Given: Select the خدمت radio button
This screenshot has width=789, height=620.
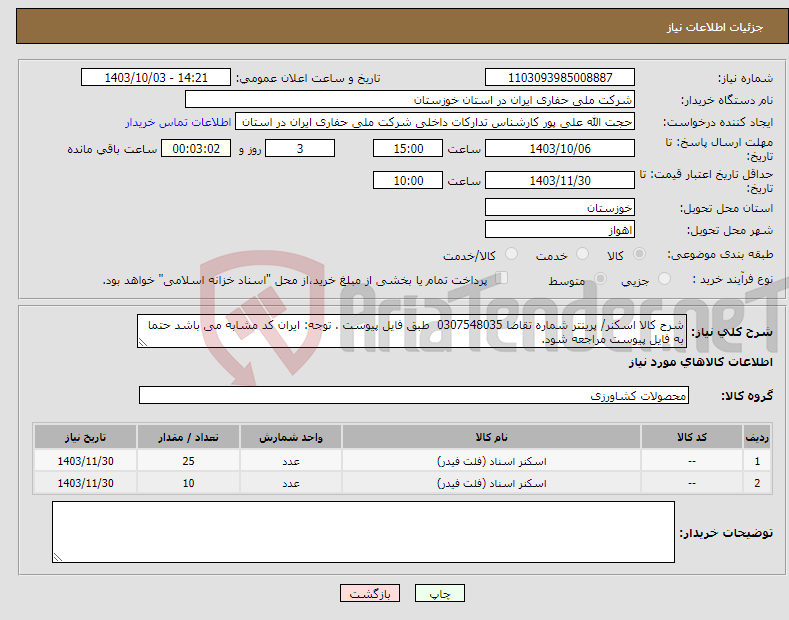Looking at the screenshot, I should (x=582, y=254).
